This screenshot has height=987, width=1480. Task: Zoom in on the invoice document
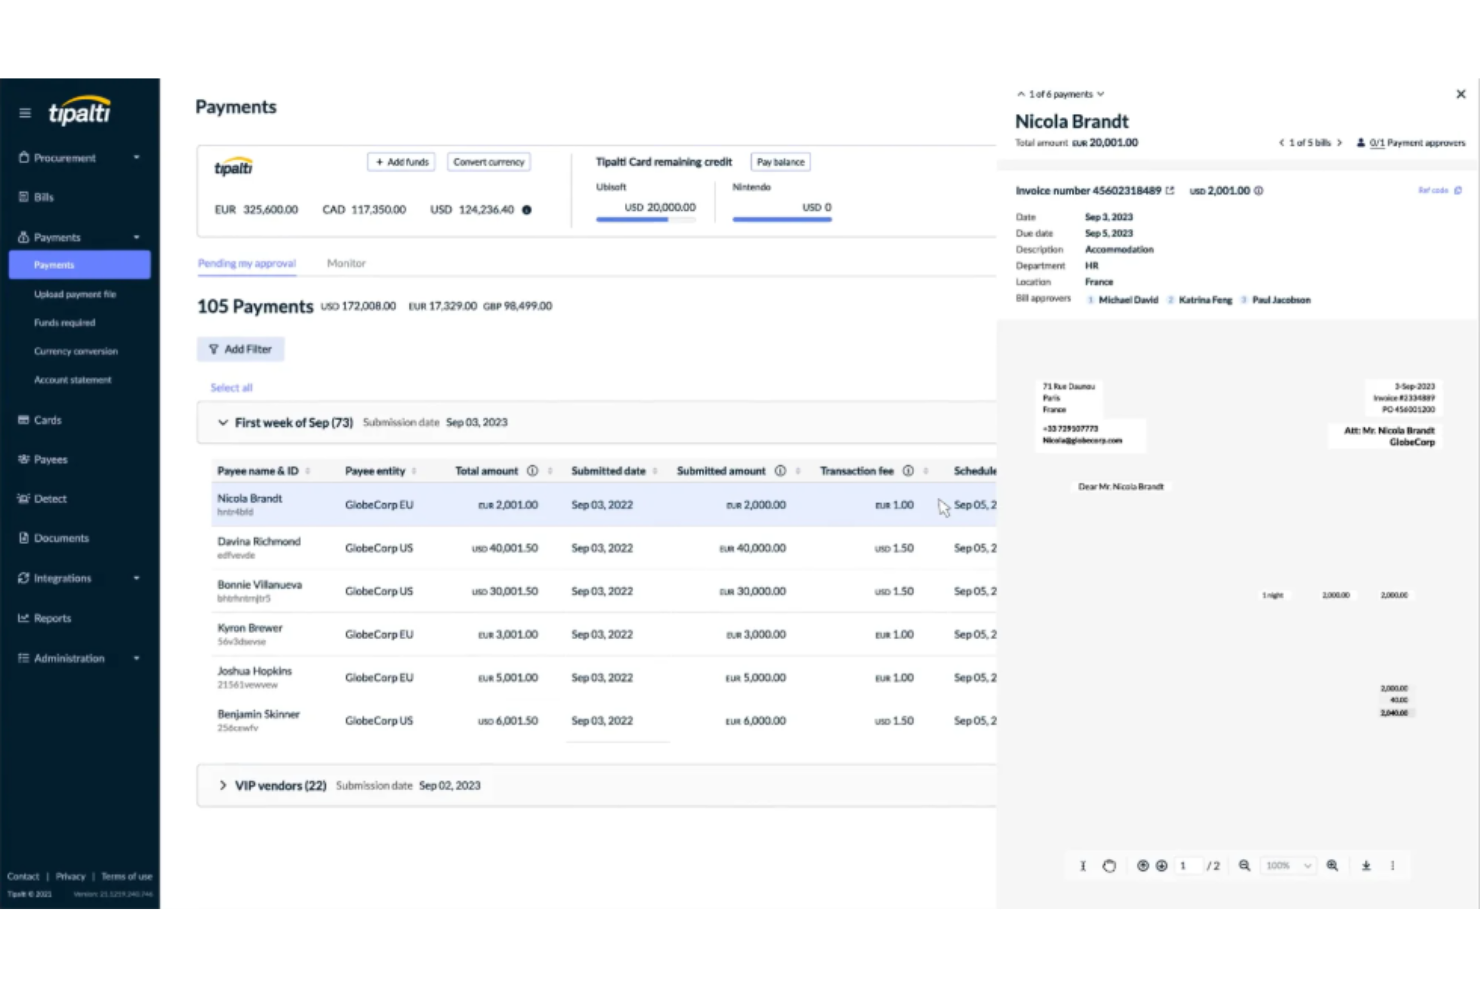click(1332, 866)
